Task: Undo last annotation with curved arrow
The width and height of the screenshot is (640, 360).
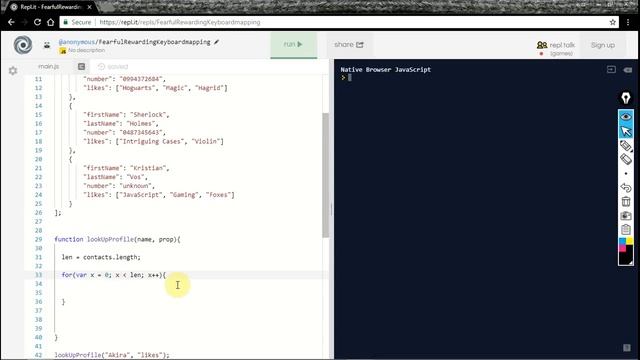Action: coord(626,187)
